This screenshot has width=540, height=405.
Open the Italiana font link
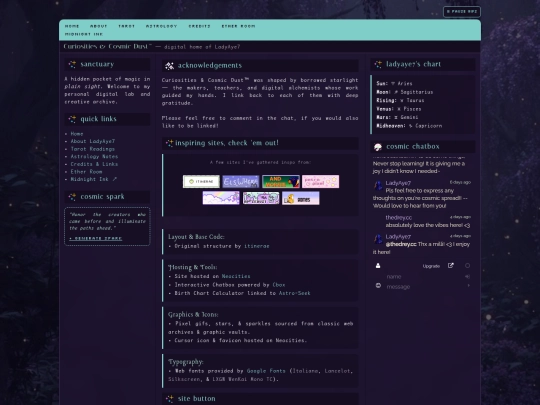pyautogui.click(x=305, y=371)
